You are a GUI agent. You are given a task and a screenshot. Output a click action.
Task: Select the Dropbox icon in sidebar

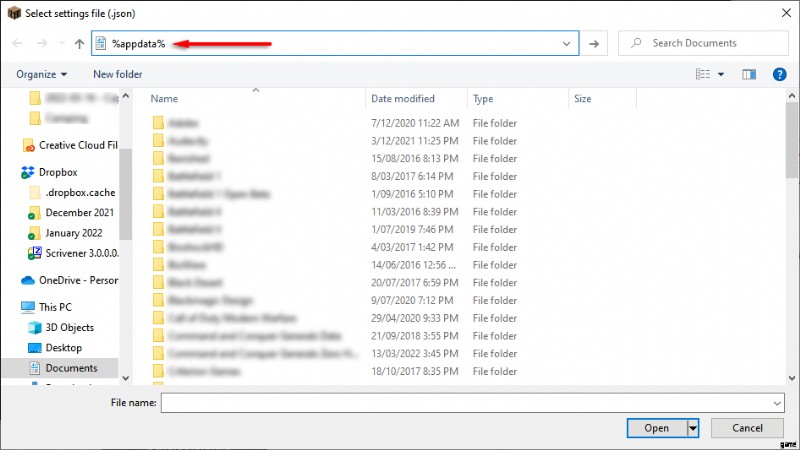click(28, 172)
